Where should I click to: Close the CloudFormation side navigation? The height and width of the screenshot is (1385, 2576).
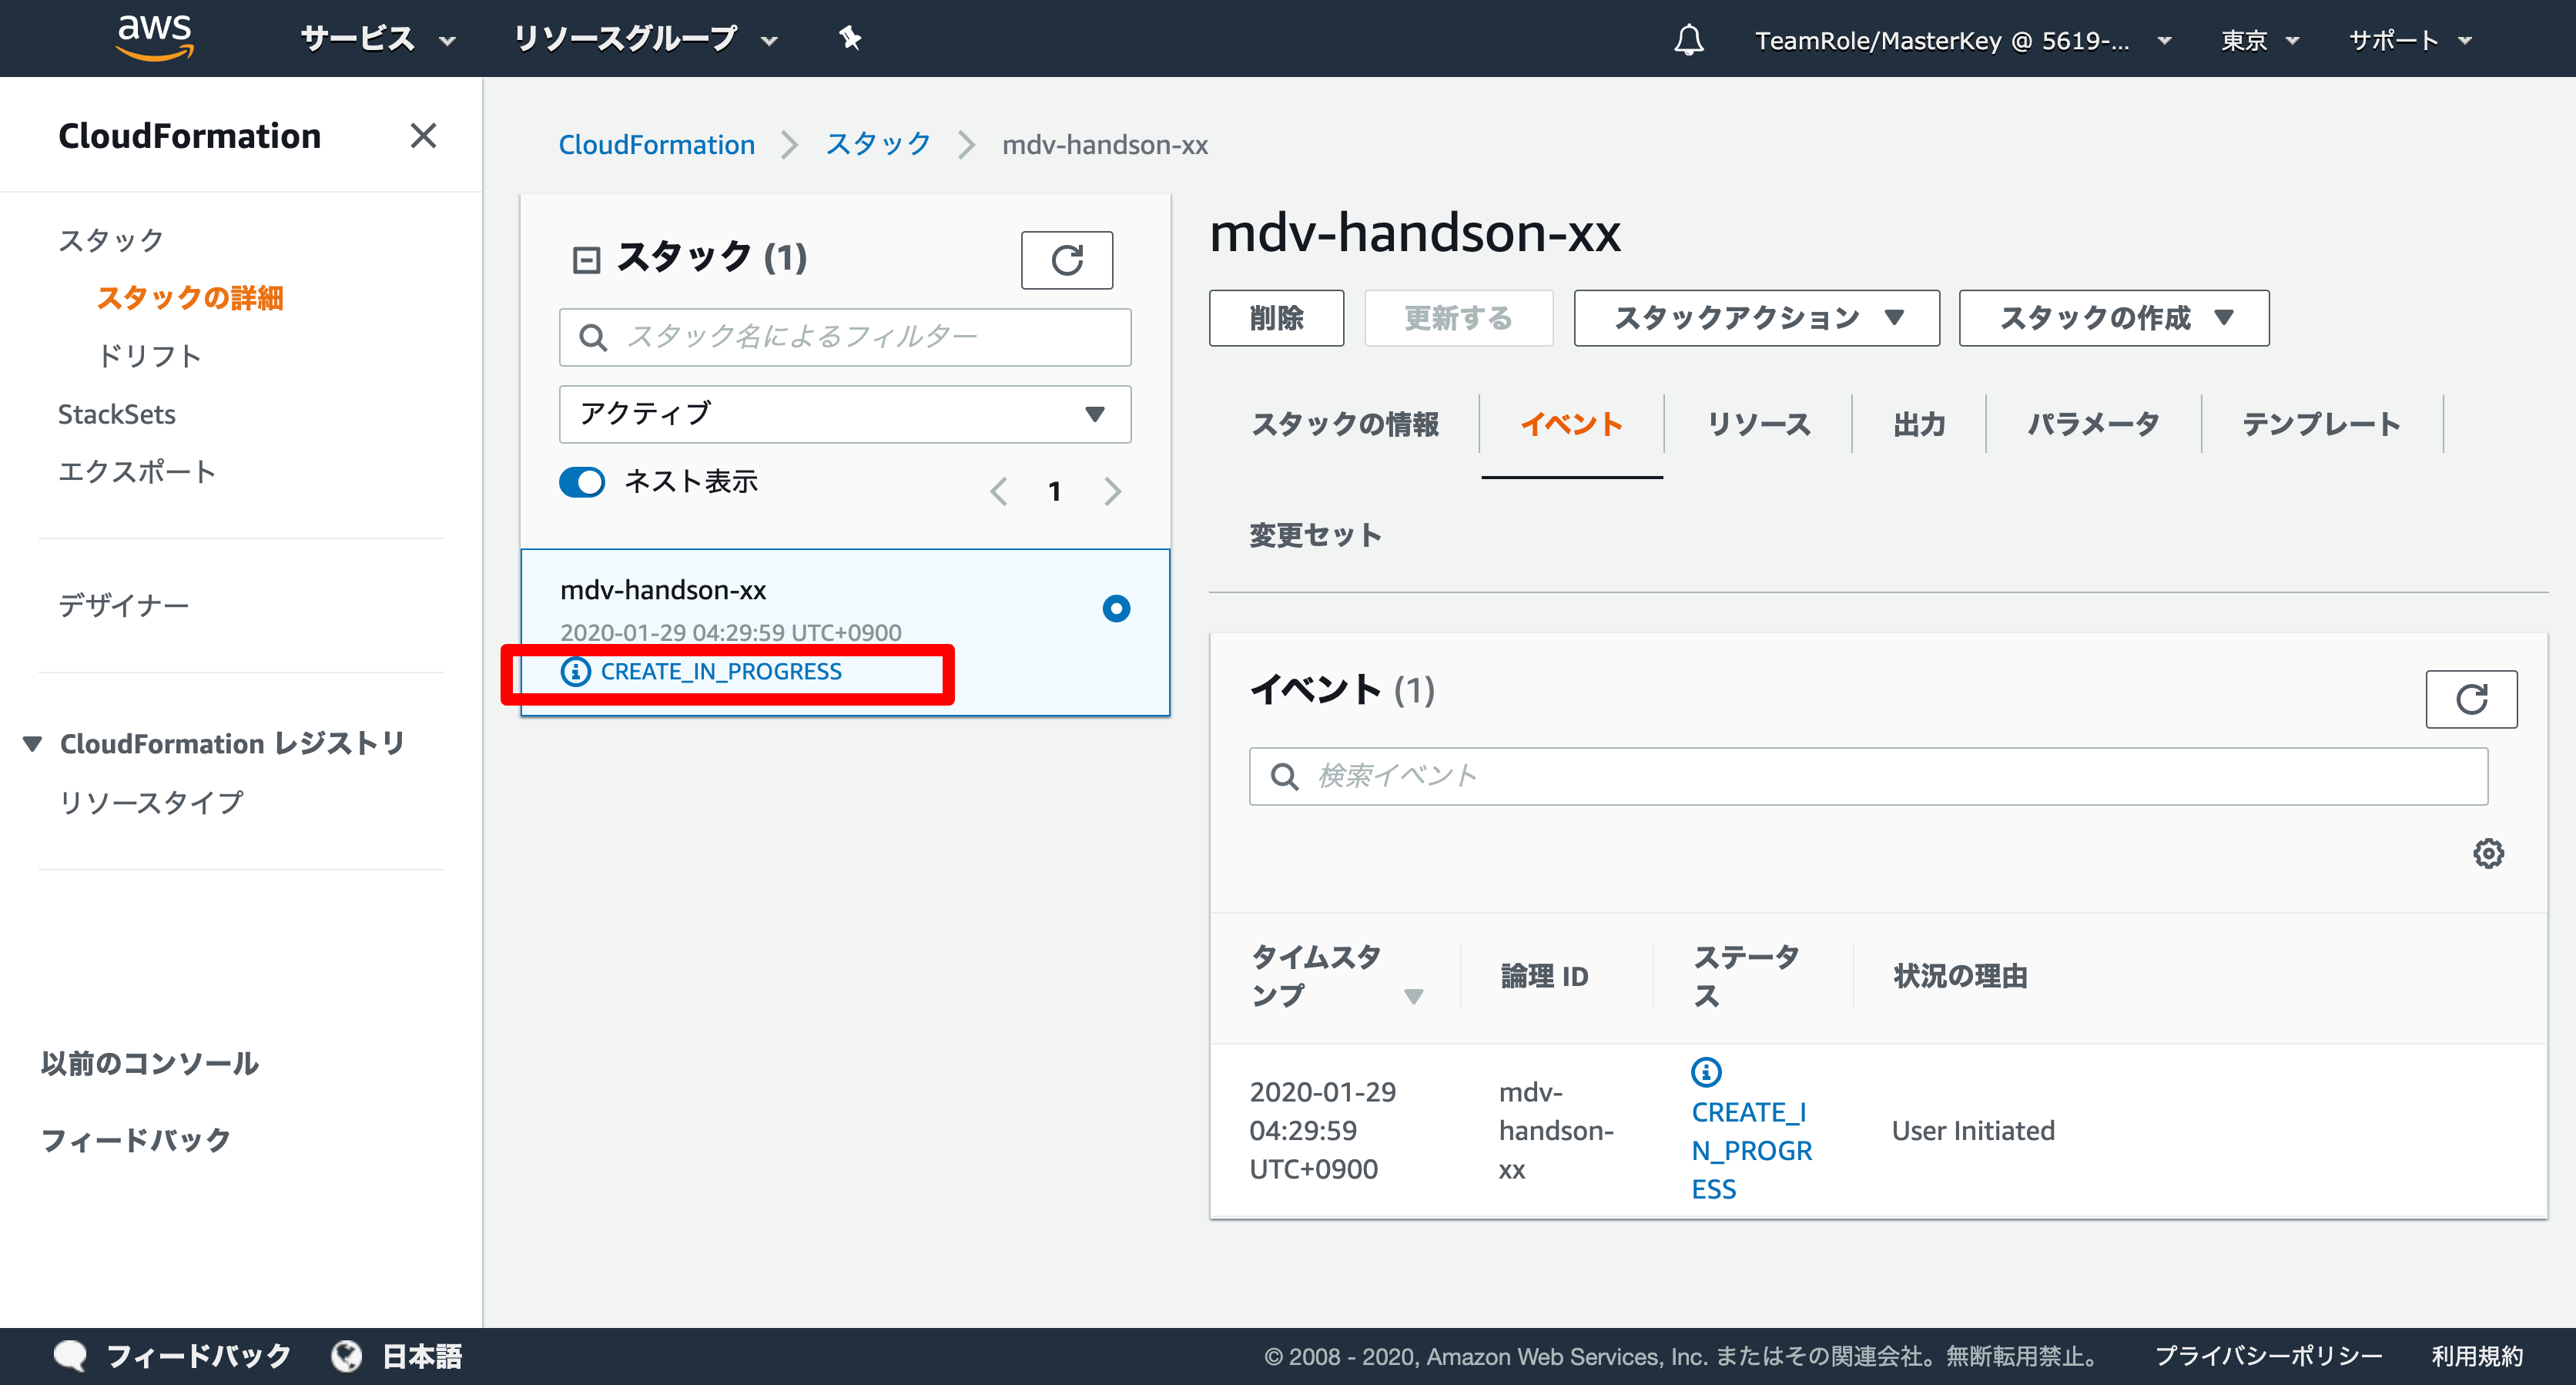[x=423, y=135]
